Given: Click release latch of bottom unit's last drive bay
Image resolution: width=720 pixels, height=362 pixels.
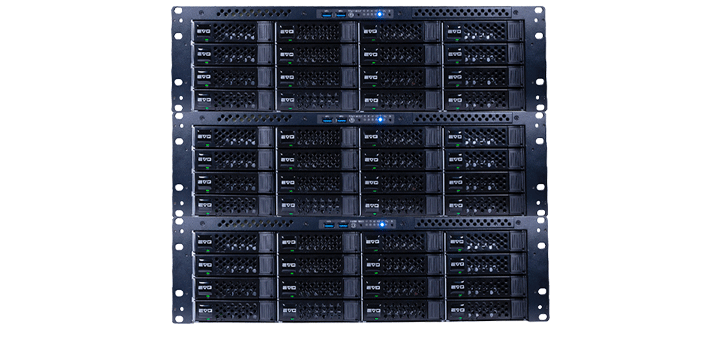Looking at the screenshot, I should click(518, 310).
